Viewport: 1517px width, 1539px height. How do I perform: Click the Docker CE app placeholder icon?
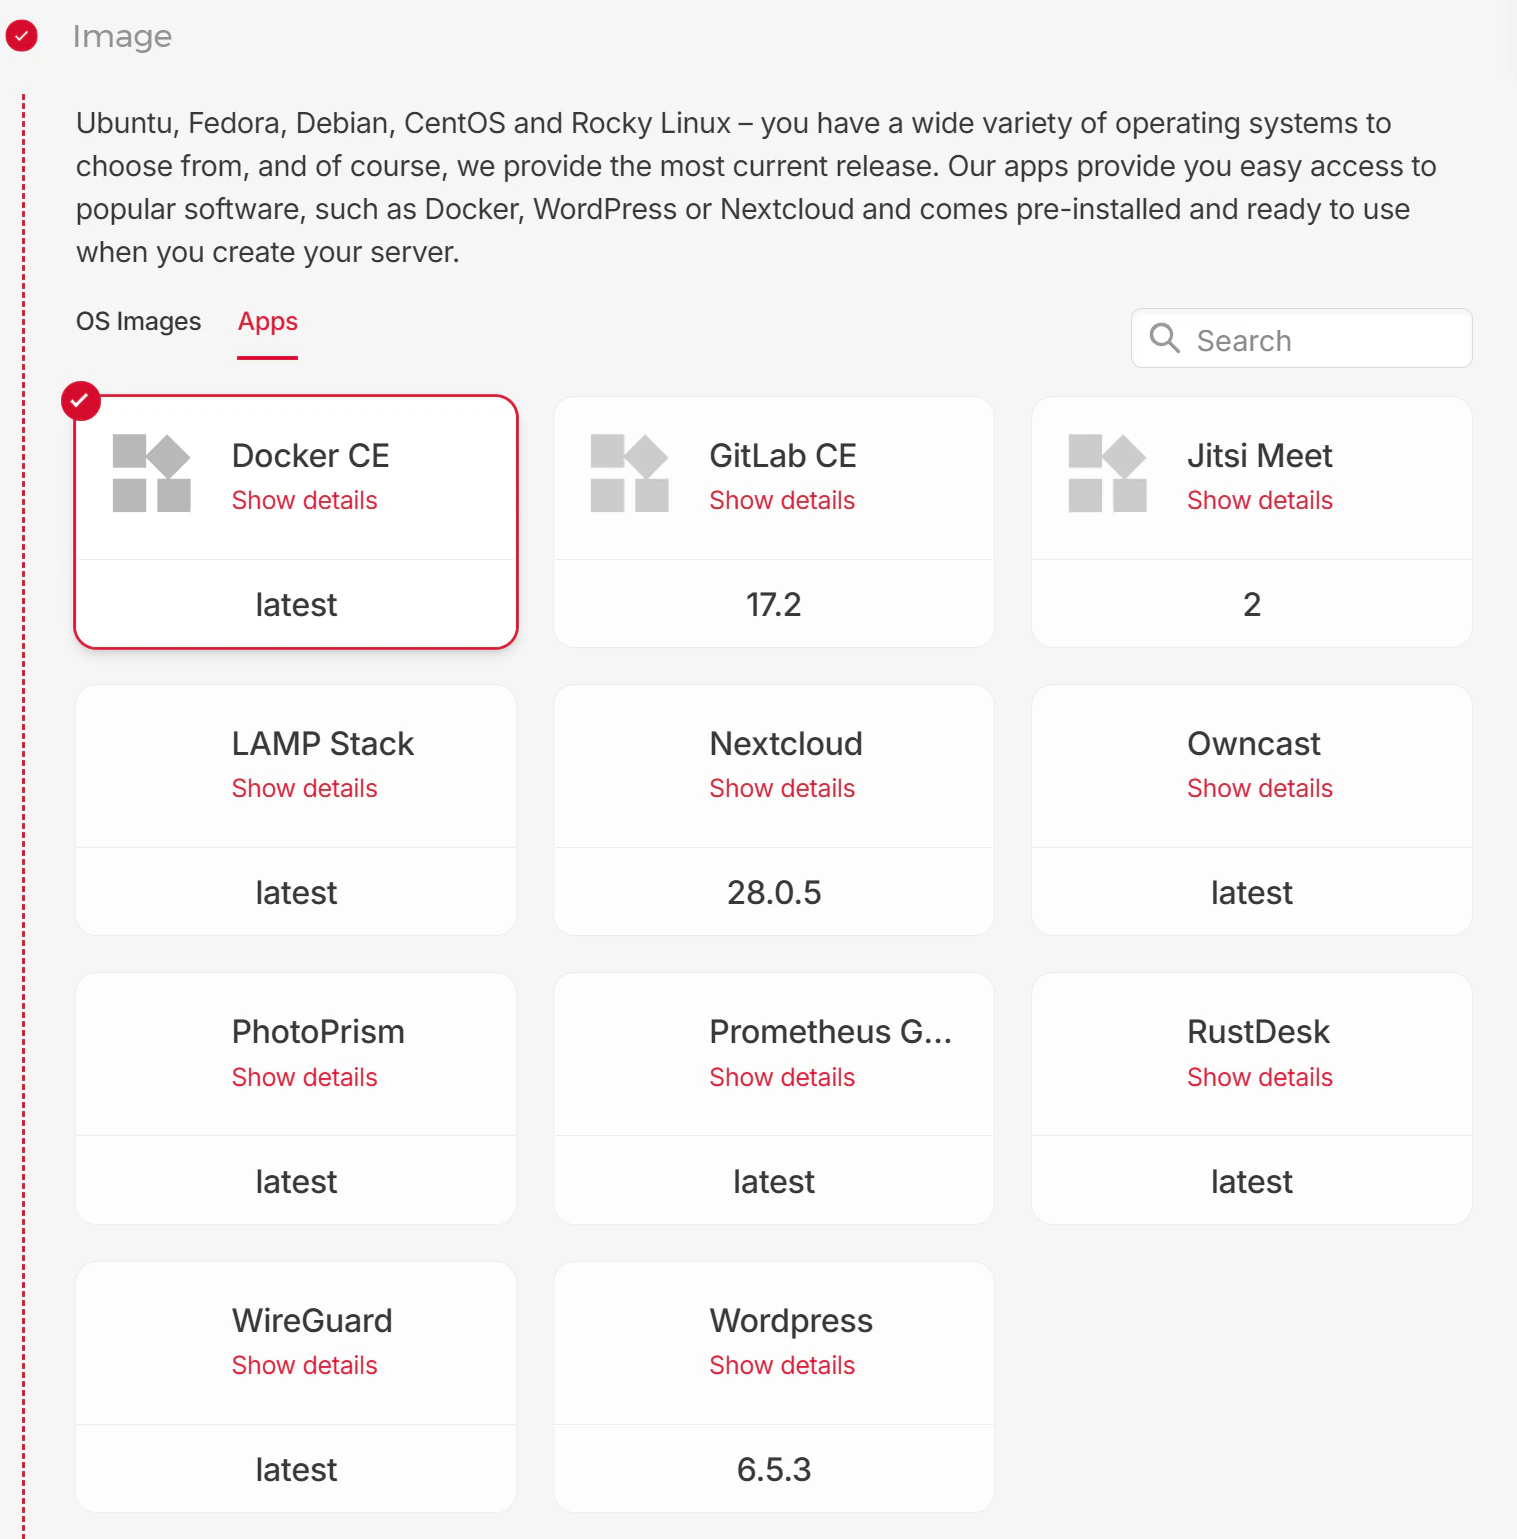coord(152,473)
